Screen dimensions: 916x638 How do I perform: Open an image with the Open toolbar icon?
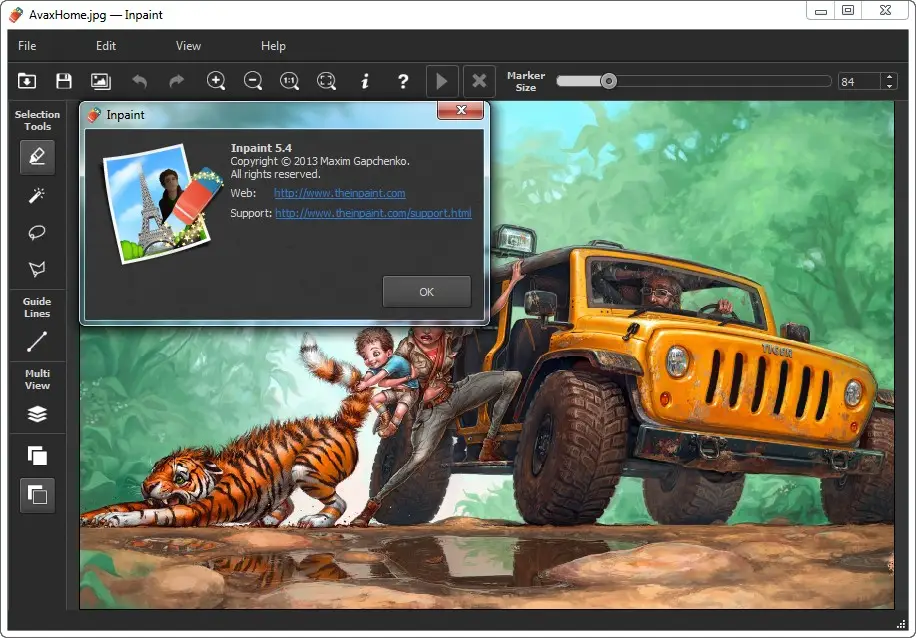tap(27, 81)
